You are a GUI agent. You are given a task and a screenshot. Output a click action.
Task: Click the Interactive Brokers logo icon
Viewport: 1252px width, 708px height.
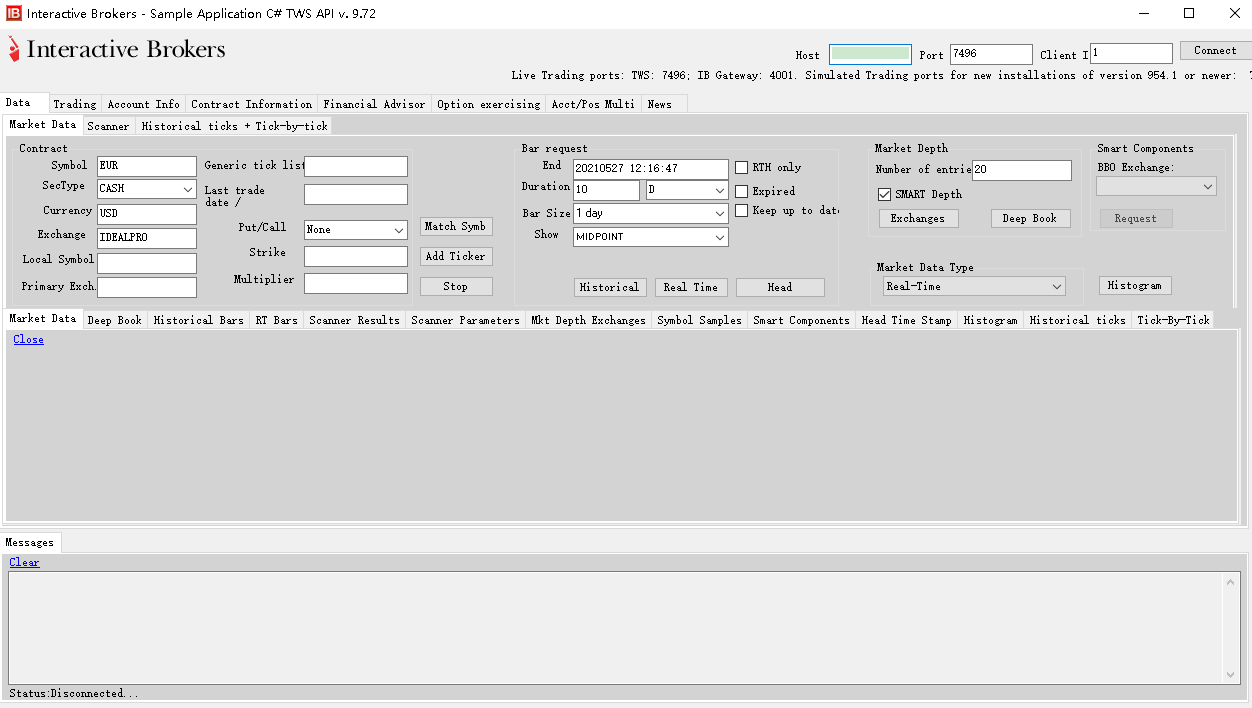[x=13, y=49]
